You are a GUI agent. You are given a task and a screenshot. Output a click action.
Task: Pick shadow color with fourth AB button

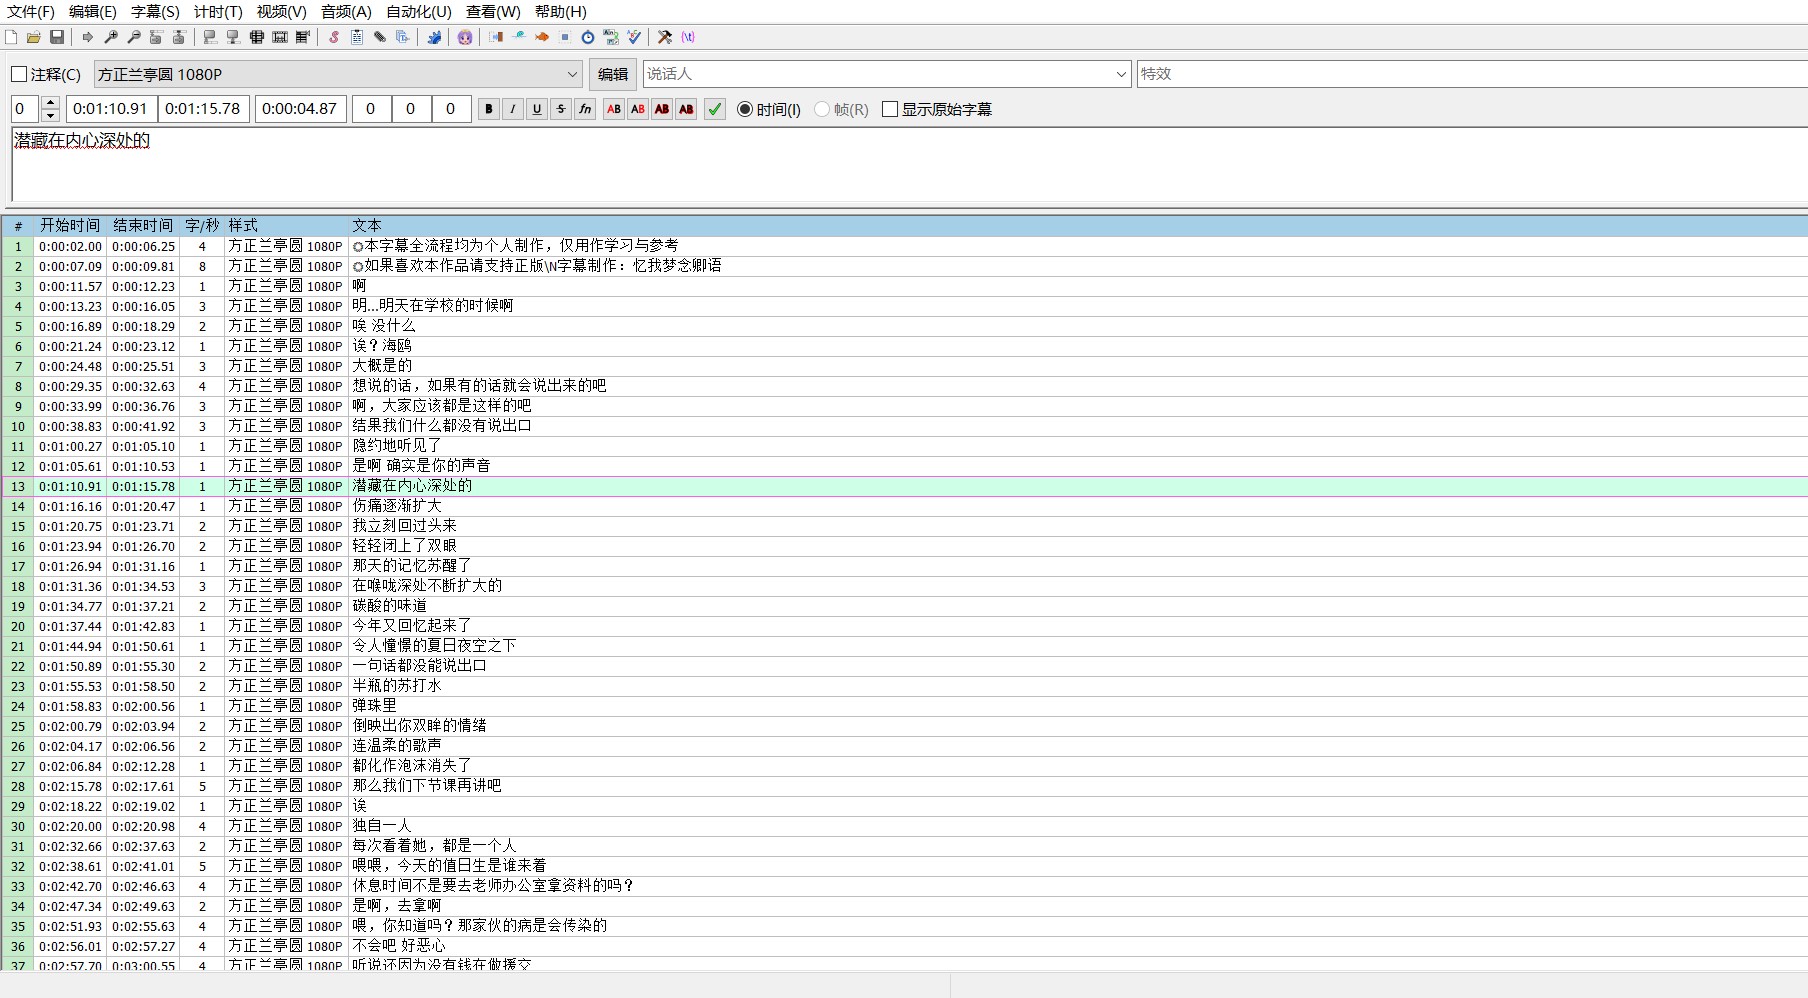pyautogui.click(x=686, y=109)
